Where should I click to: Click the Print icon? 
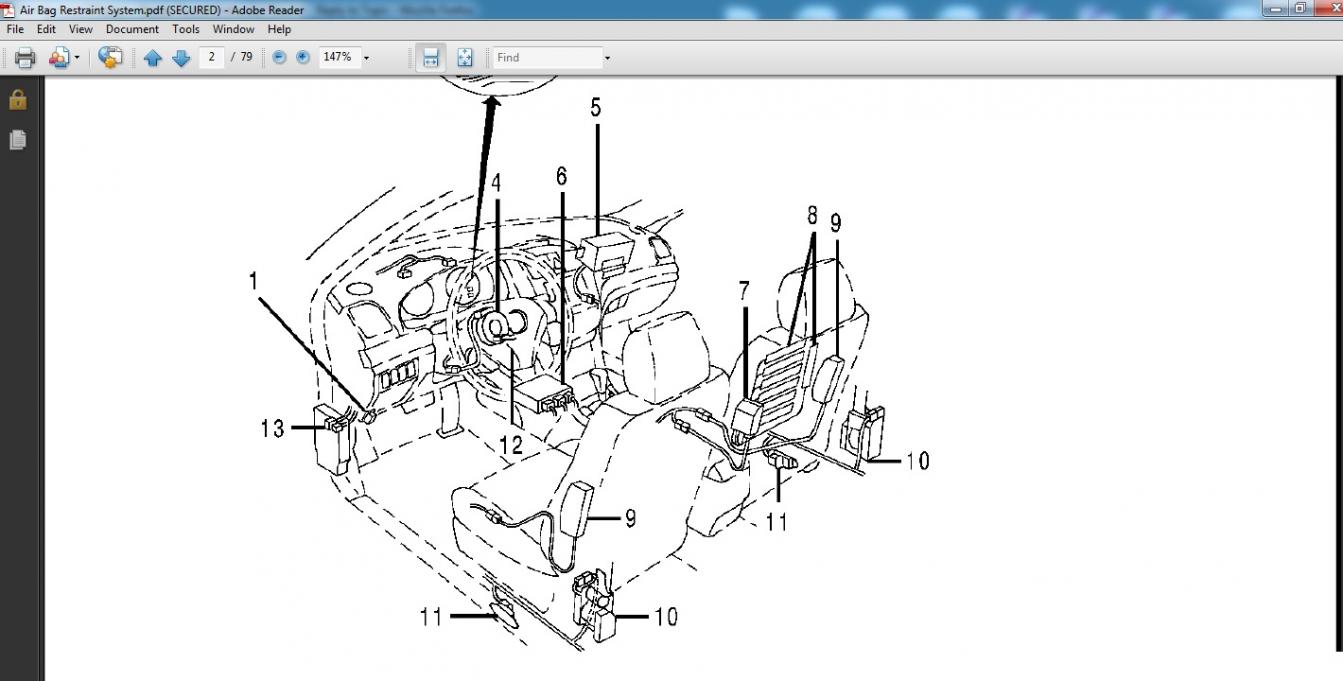pos(25,58)
